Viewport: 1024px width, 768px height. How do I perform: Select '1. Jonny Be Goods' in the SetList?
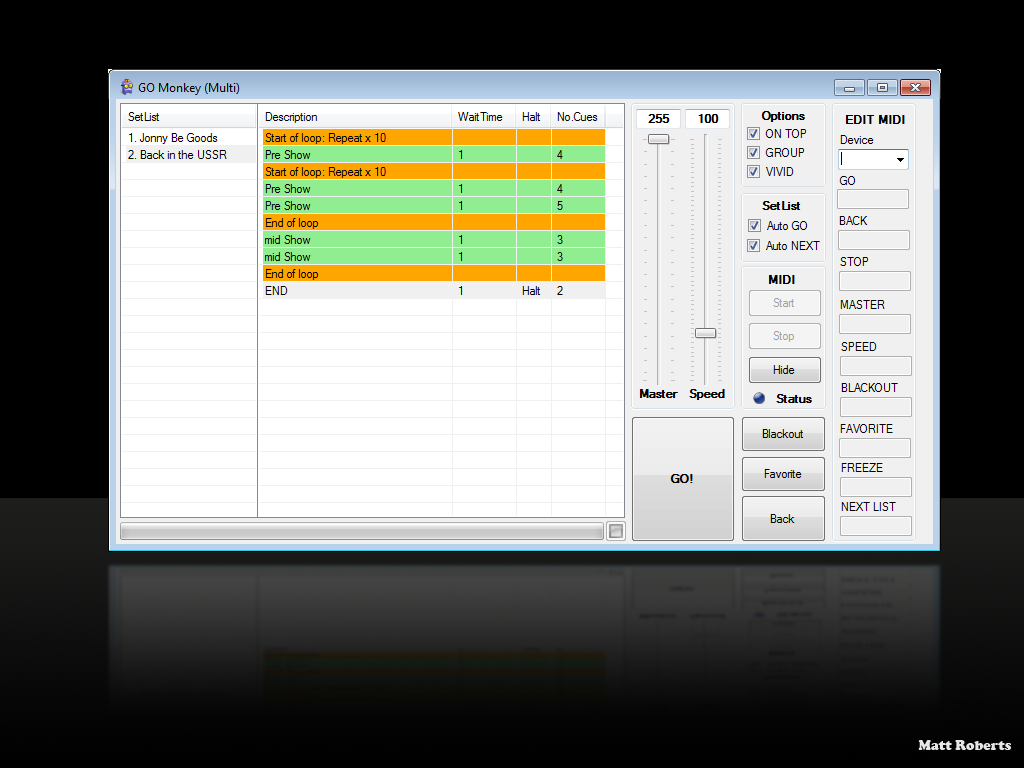[x=172, y=138]
